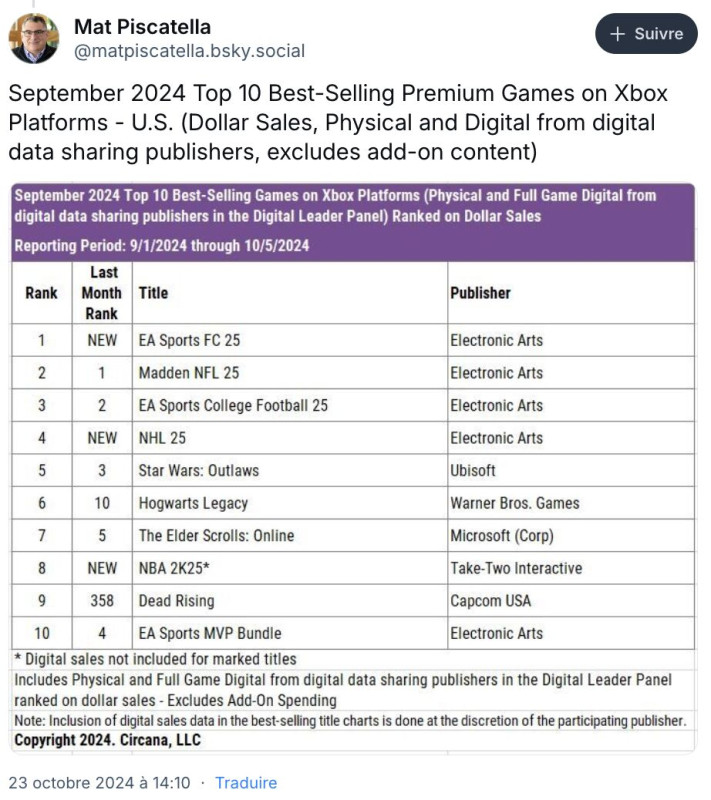Open the @matpiscatella.bsky.social handle link
The image size is (711, 800).
tap(189, 51)
